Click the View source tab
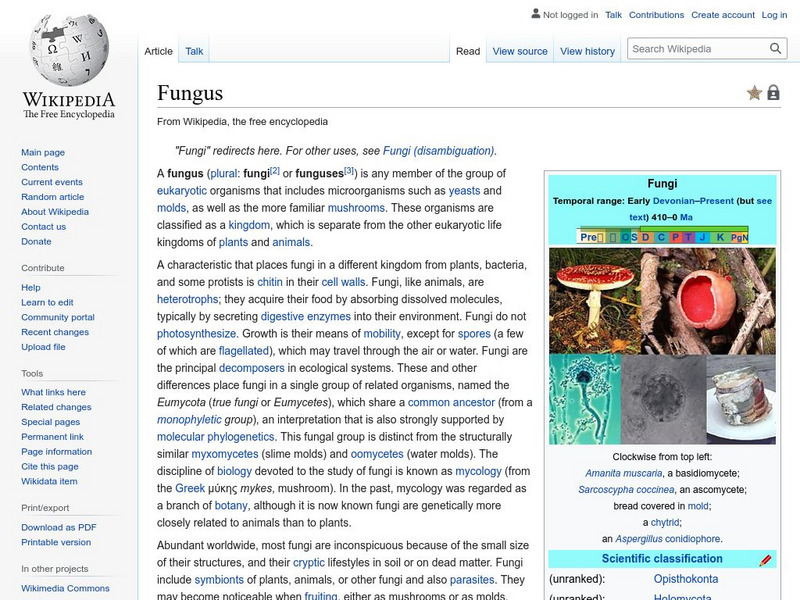This screenshot has height=600, width=800. [521, 50]
